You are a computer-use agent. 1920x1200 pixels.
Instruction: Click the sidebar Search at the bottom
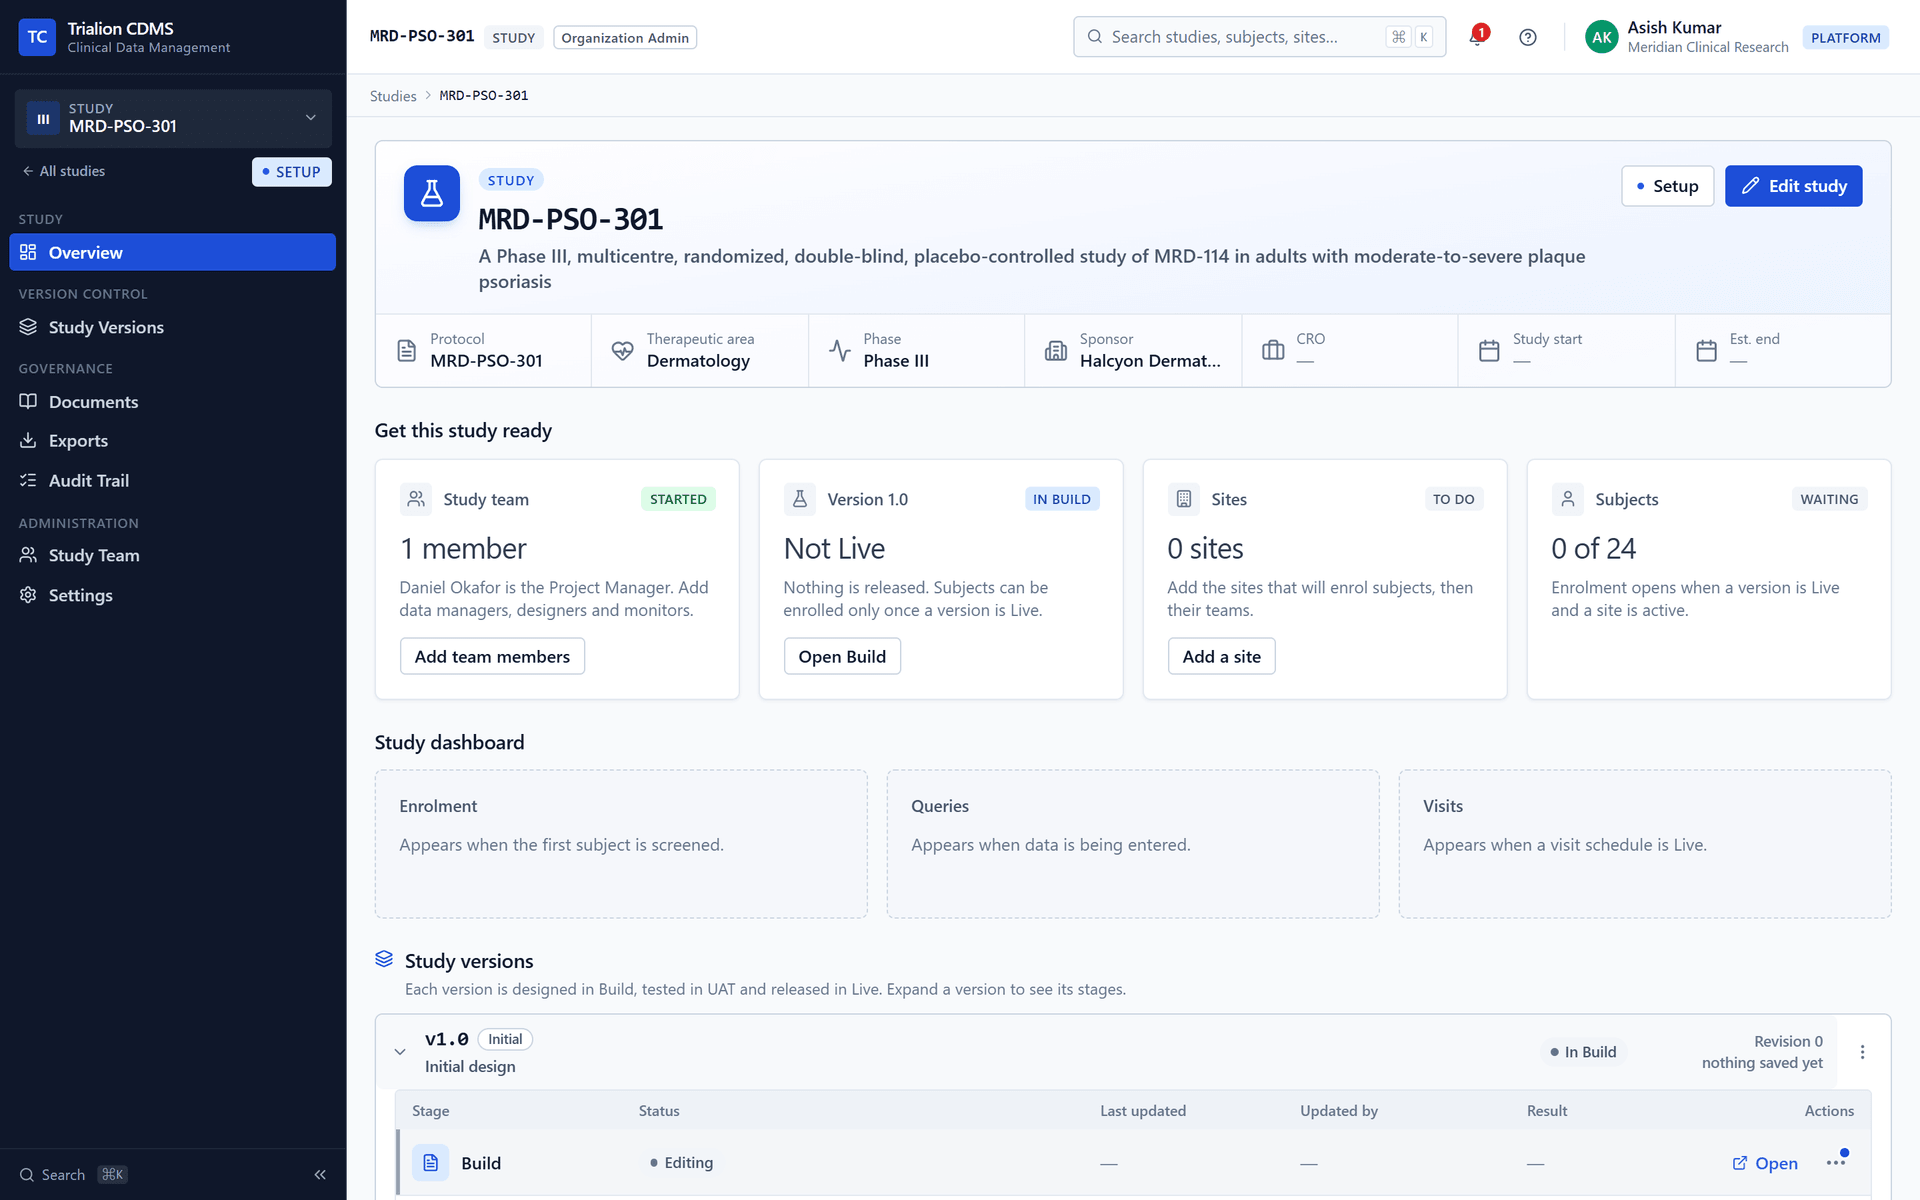click(74, 1175)
